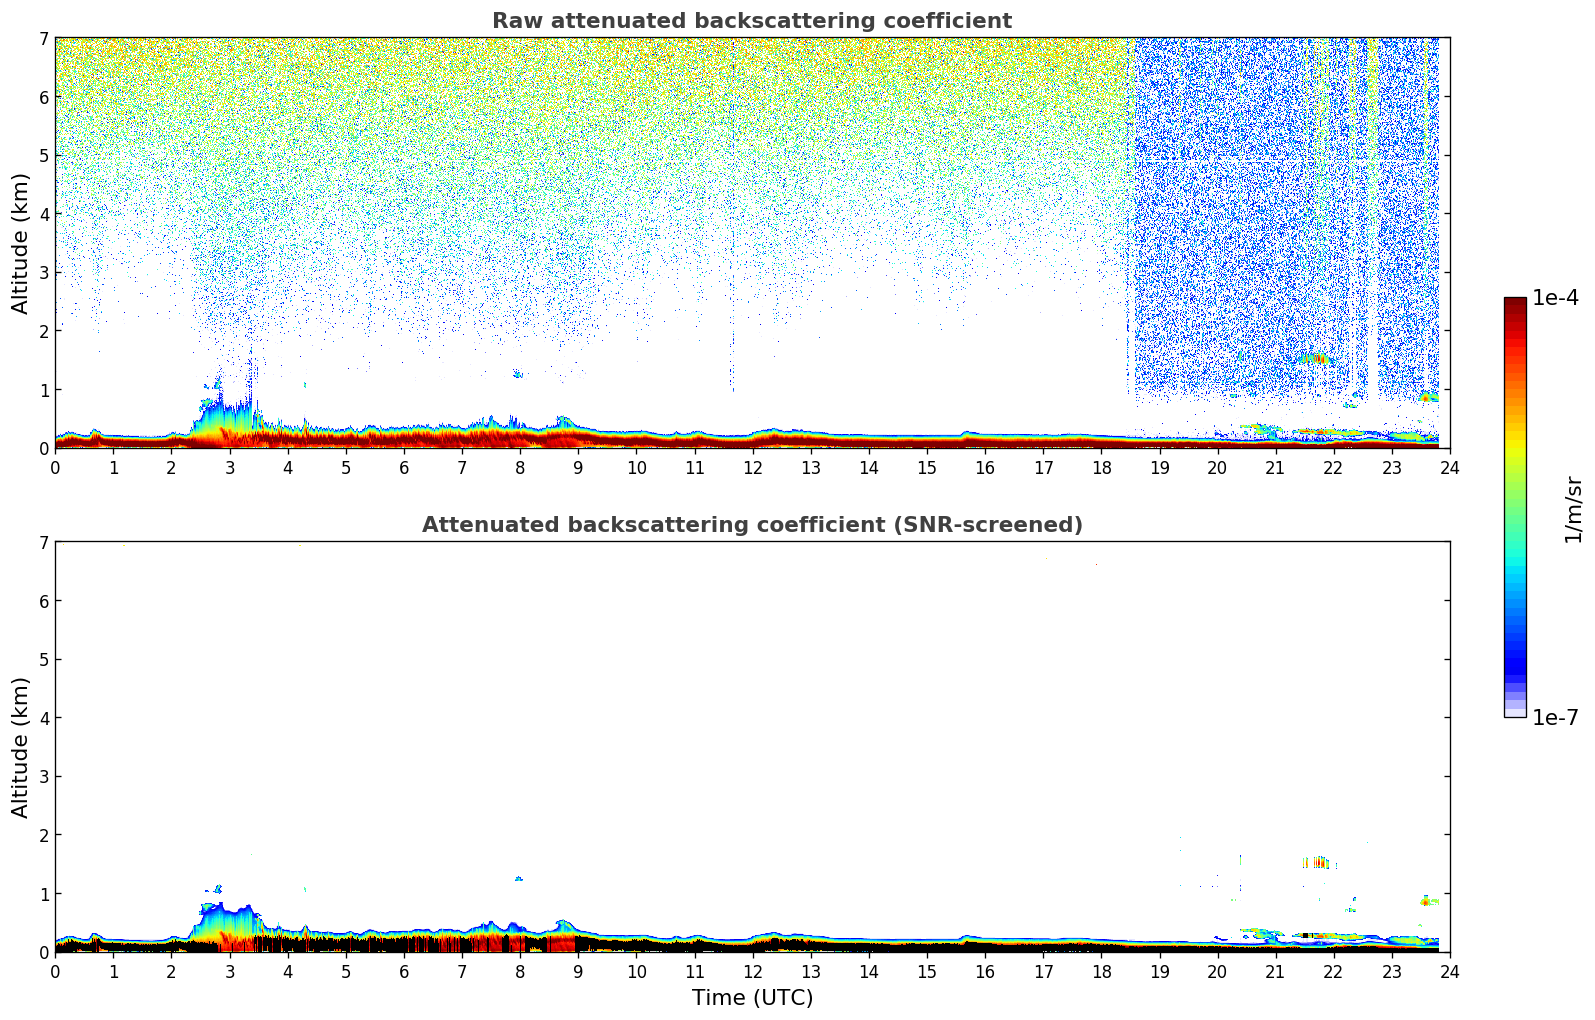Click time tick '10' under the lower plot
The height and width of the screenshot is (1020, 1595).
click(x=636, y=971)
